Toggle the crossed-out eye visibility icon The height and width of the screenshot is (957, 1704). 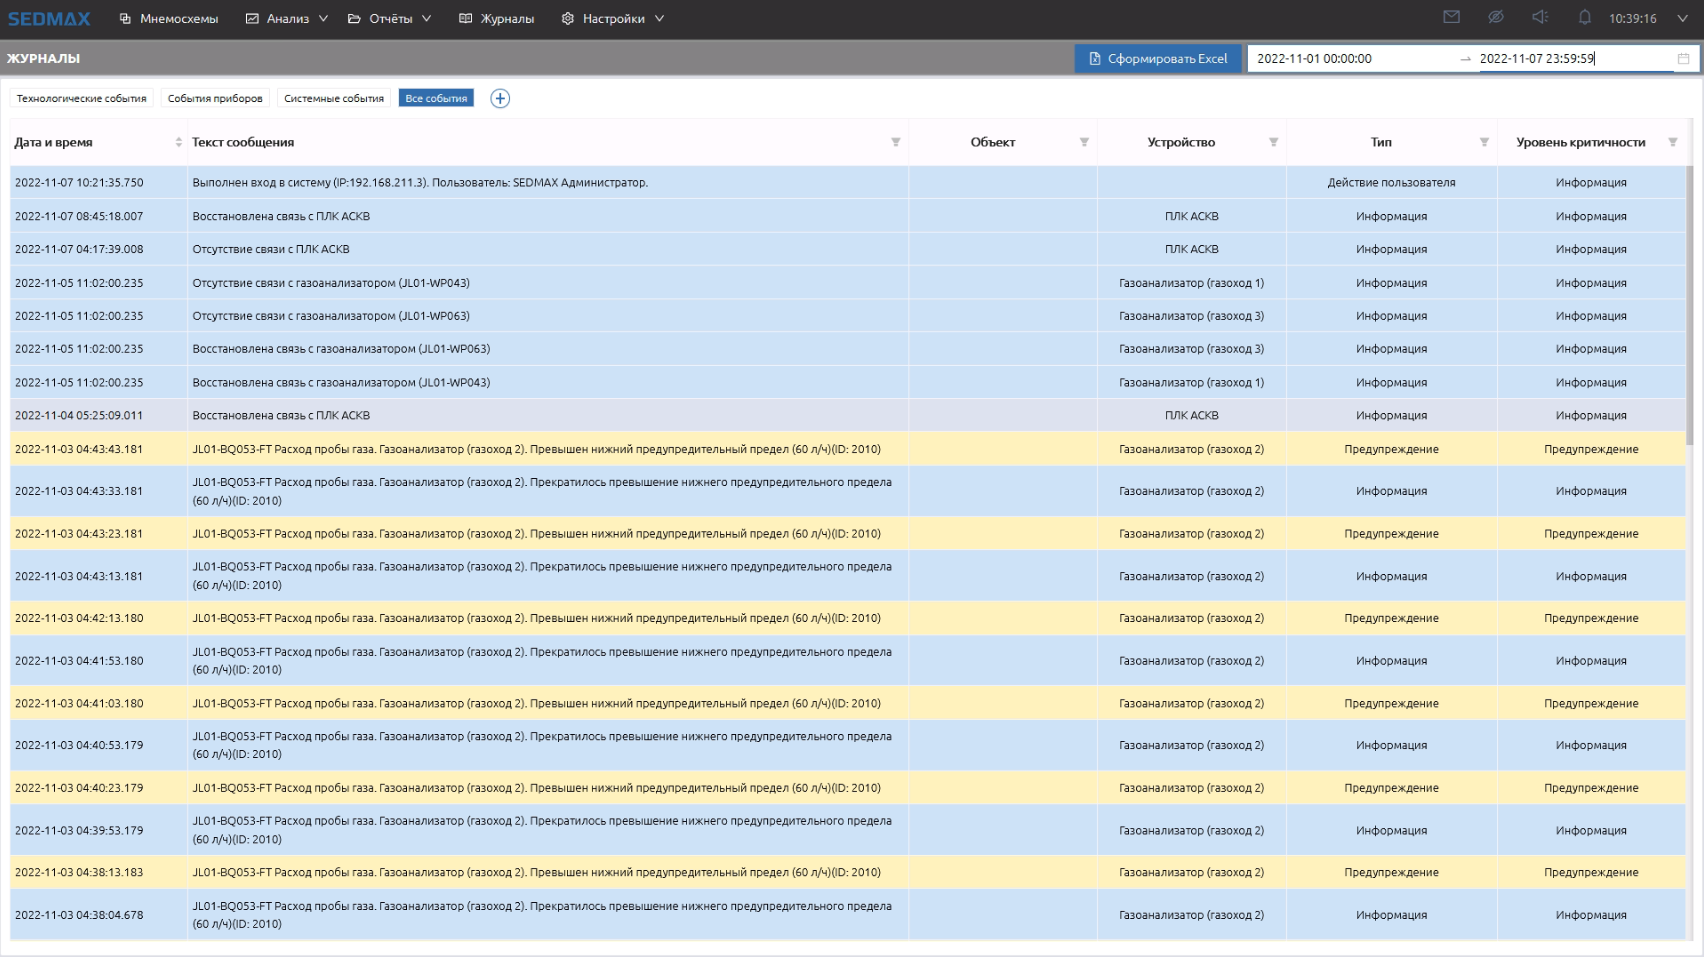(1496, 17)
